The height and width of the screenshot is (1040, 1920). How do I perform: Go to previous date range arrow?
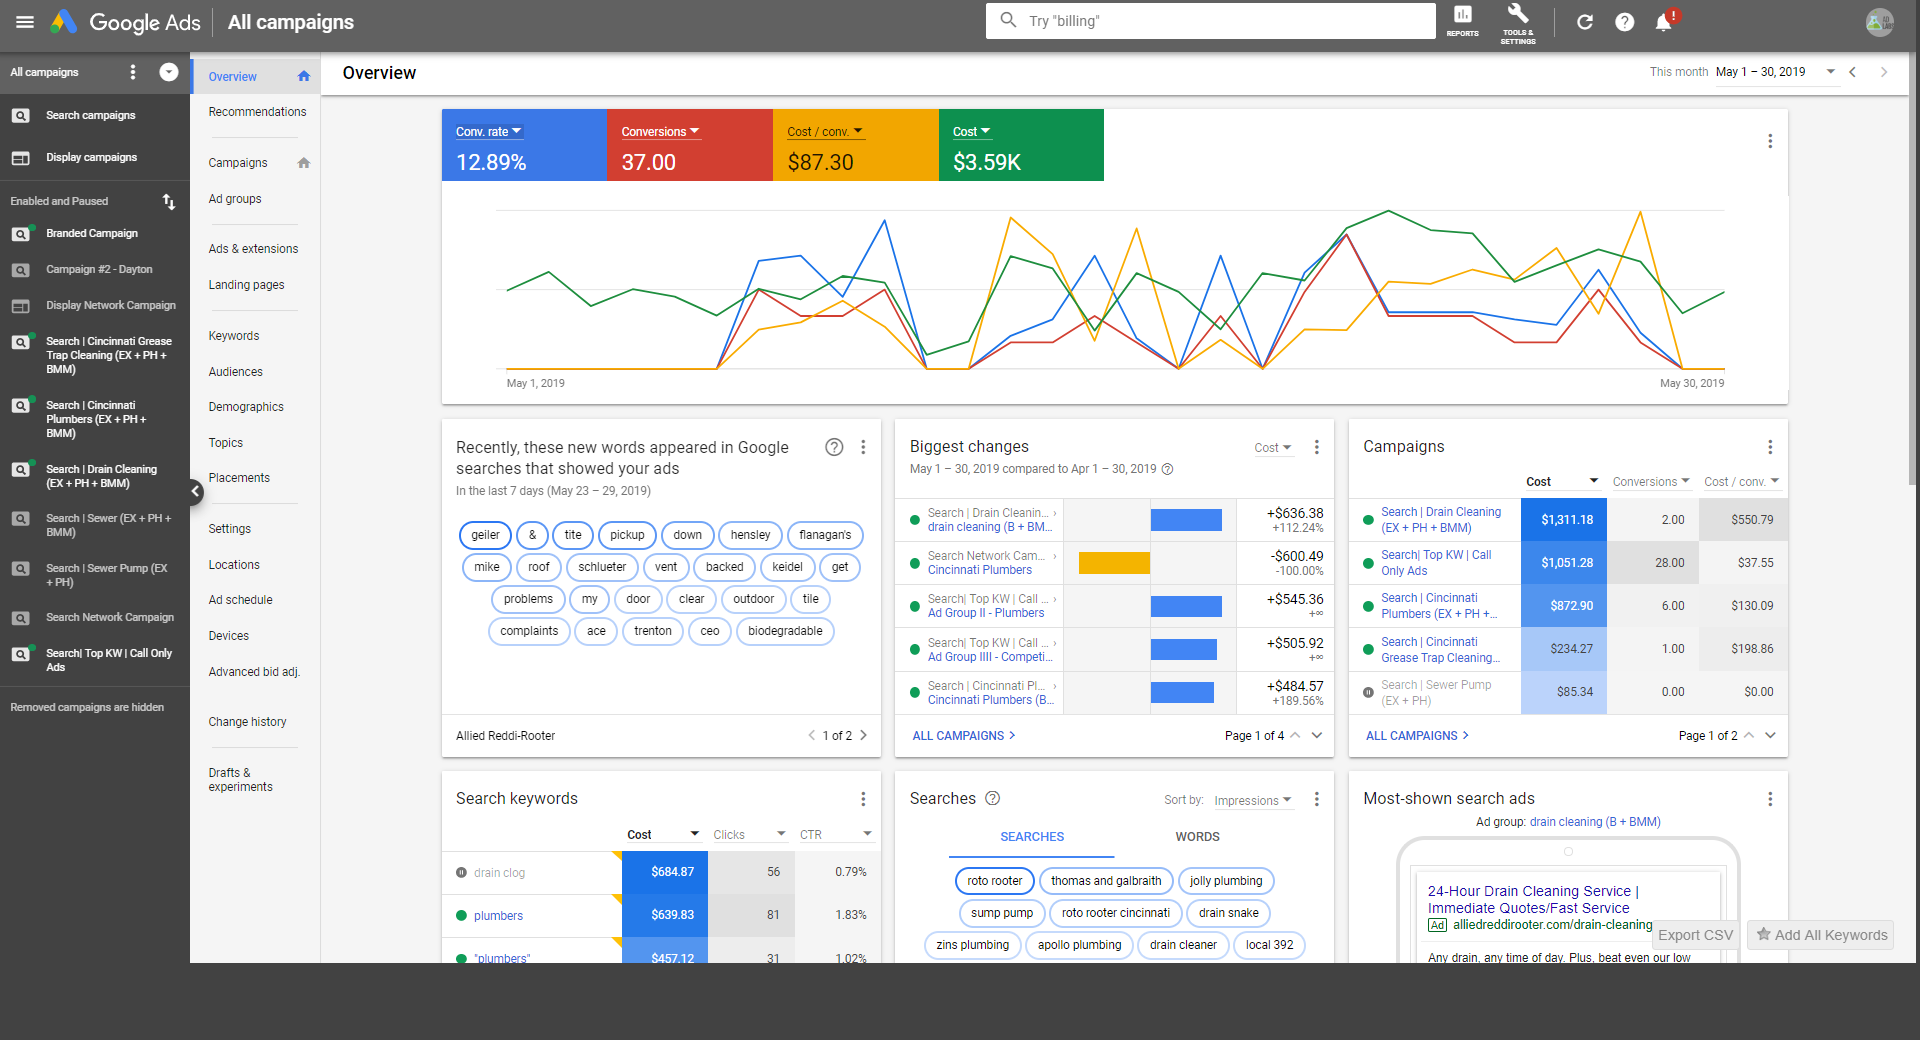point(1853,72)
